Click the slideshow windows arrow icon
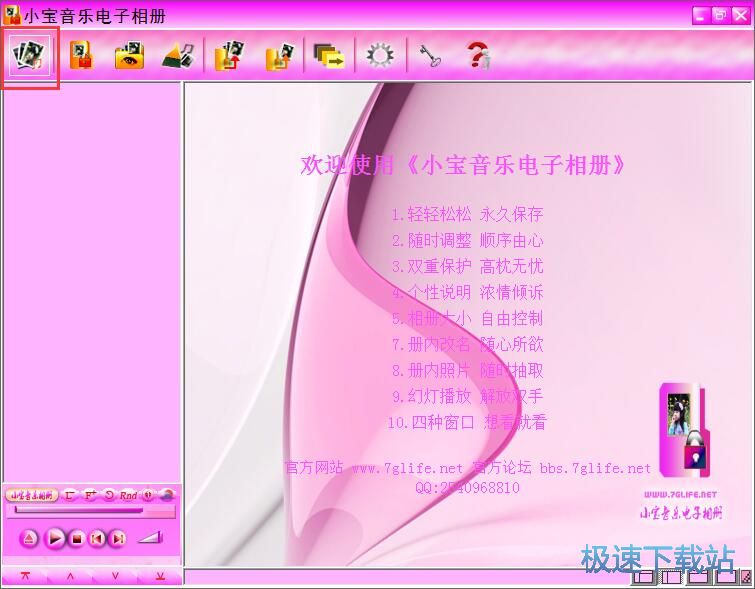 [x=329, y=56]
